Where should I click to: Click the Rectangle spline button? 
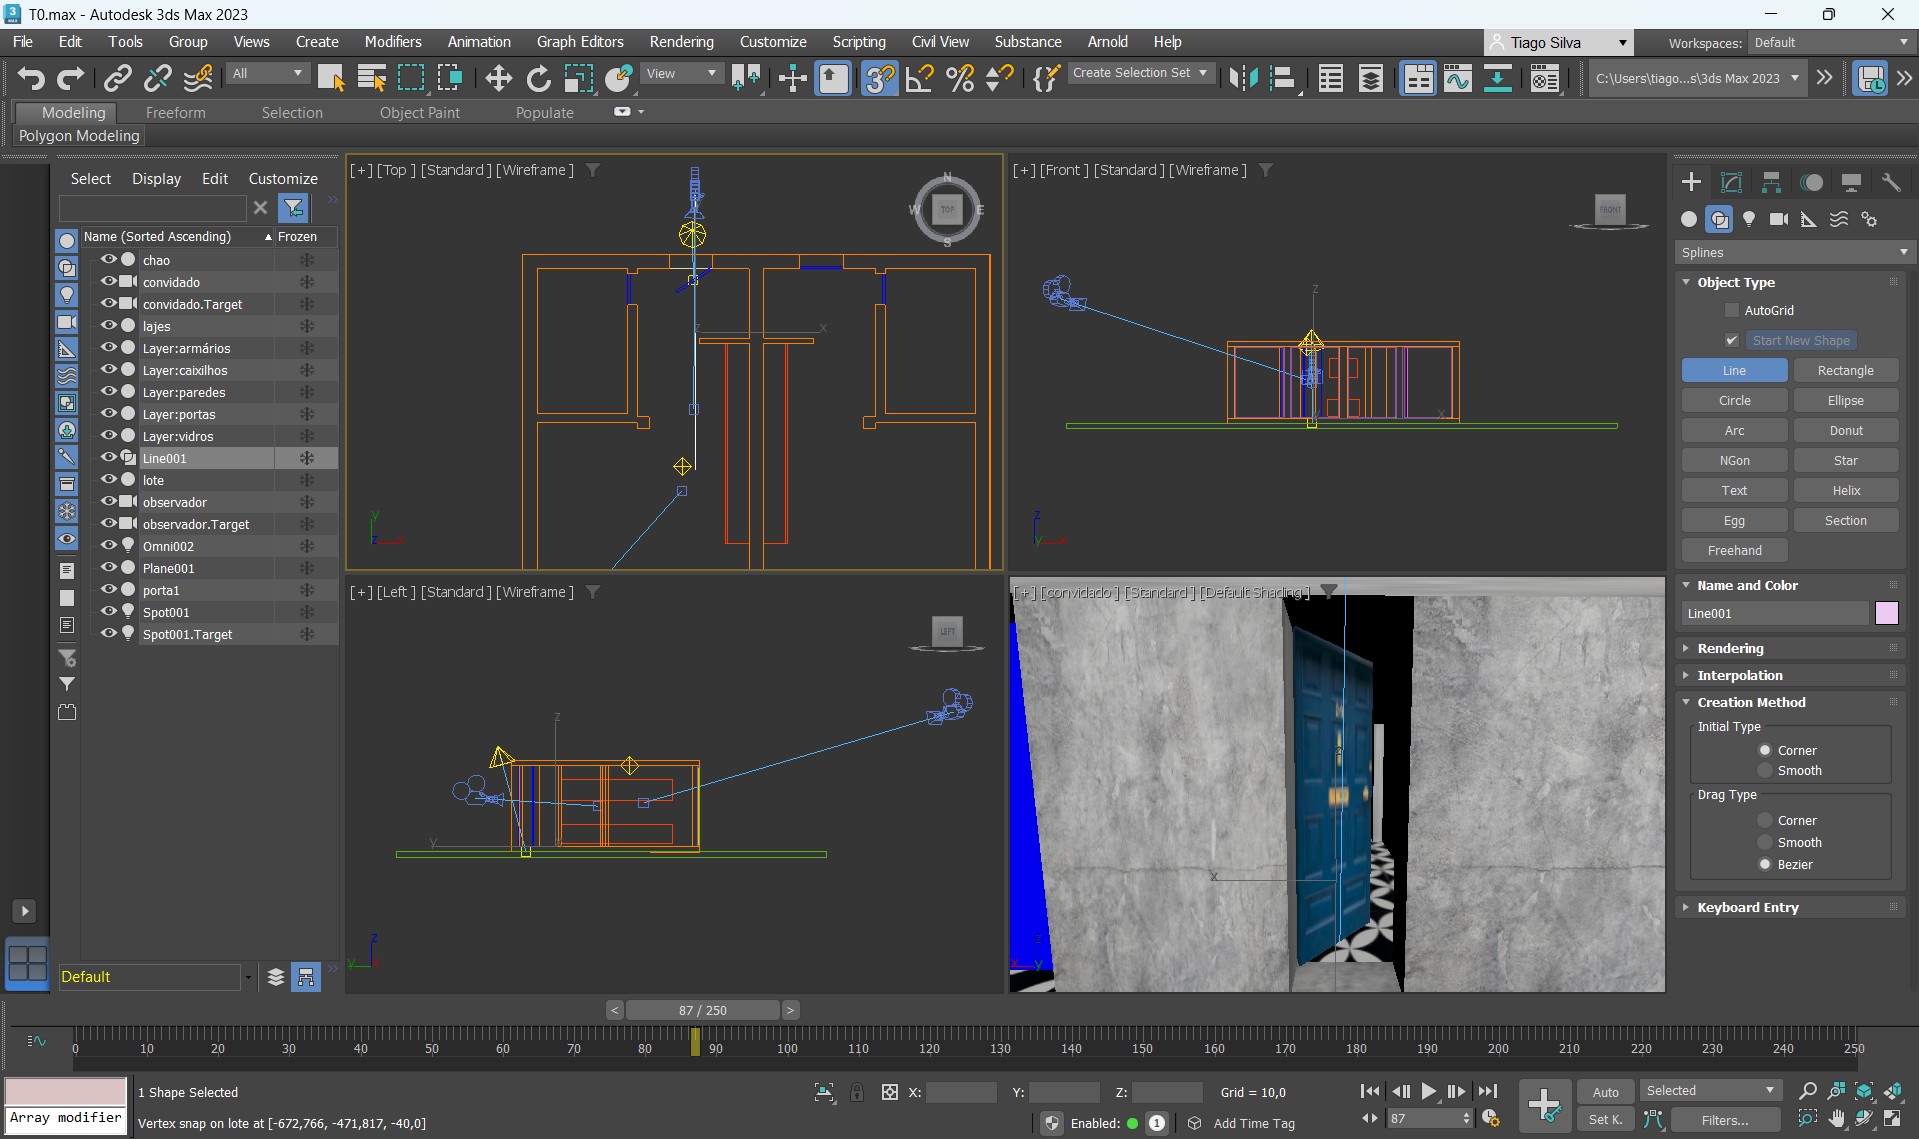(x=1845, y=371)
